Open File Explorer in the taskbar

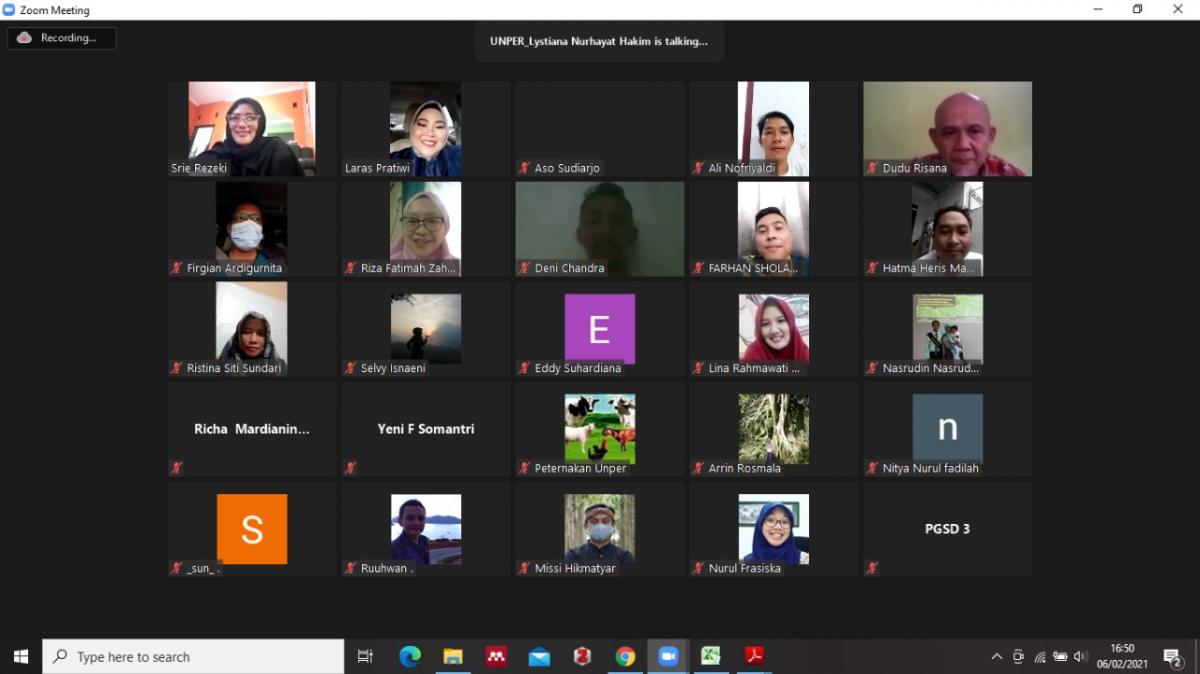click(x=453, y=656)
